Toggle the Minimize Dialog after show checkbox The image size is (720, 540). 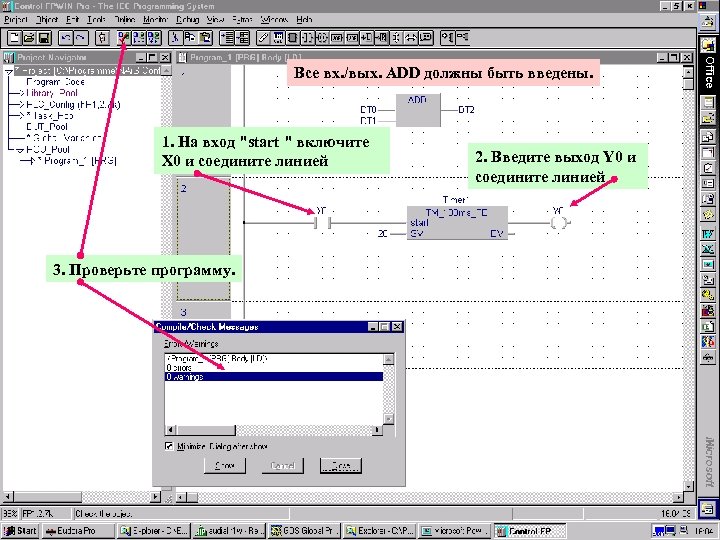click(x=169, y=446)
